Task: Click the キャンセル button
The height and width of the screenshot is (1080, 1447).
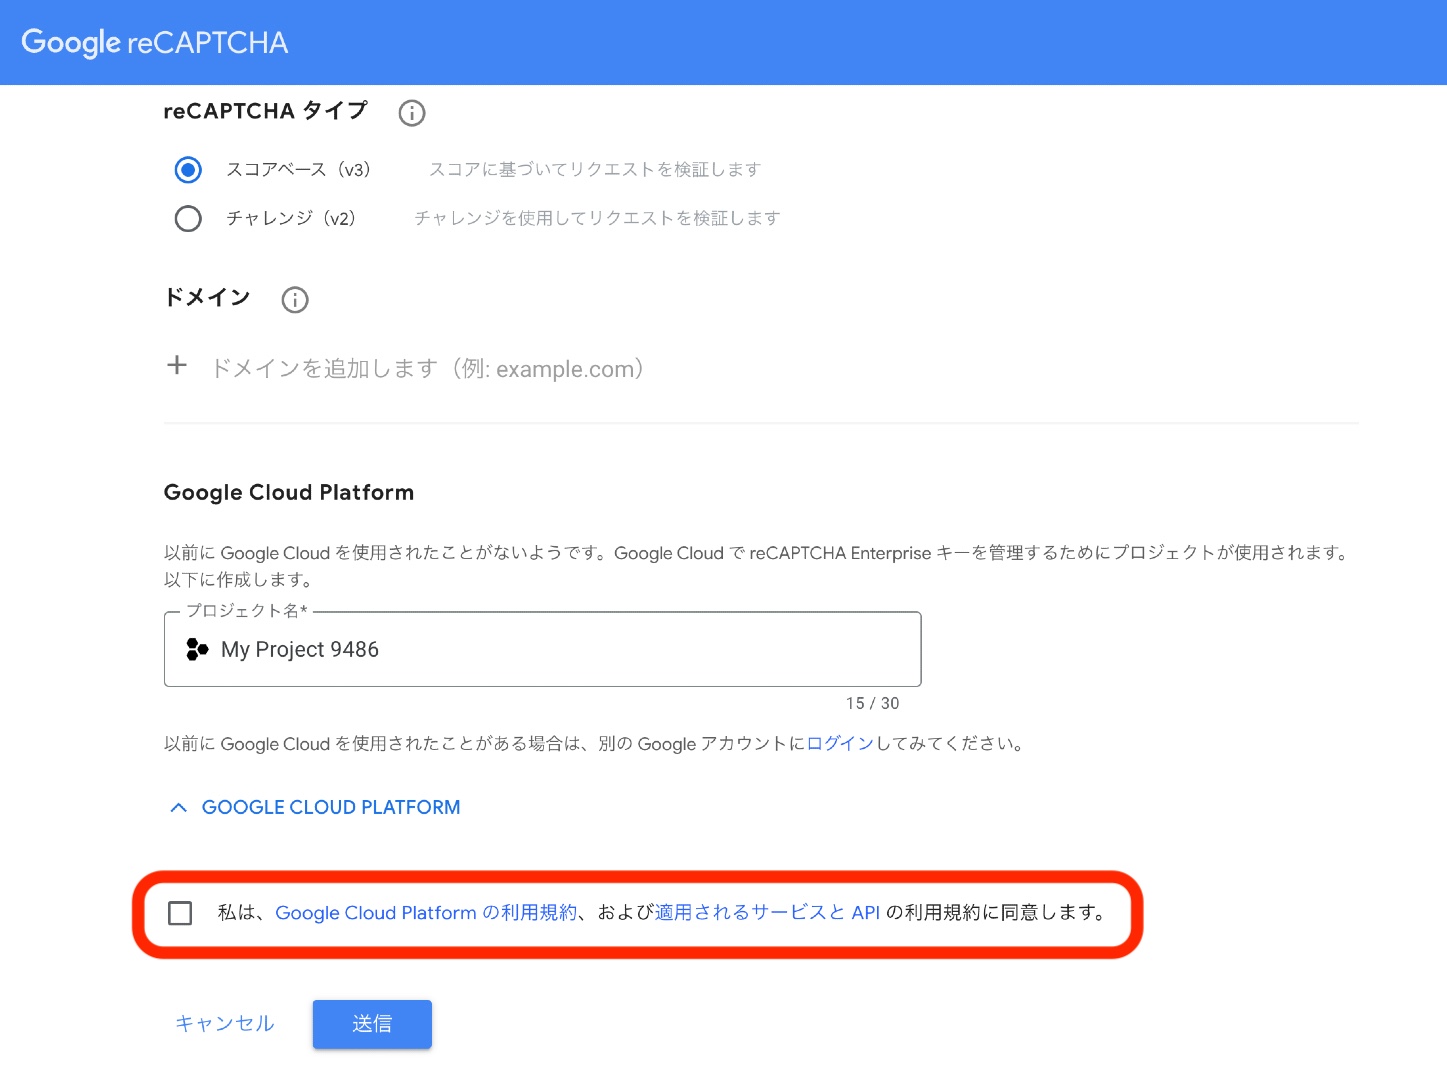Action: tap(225, 1024)
